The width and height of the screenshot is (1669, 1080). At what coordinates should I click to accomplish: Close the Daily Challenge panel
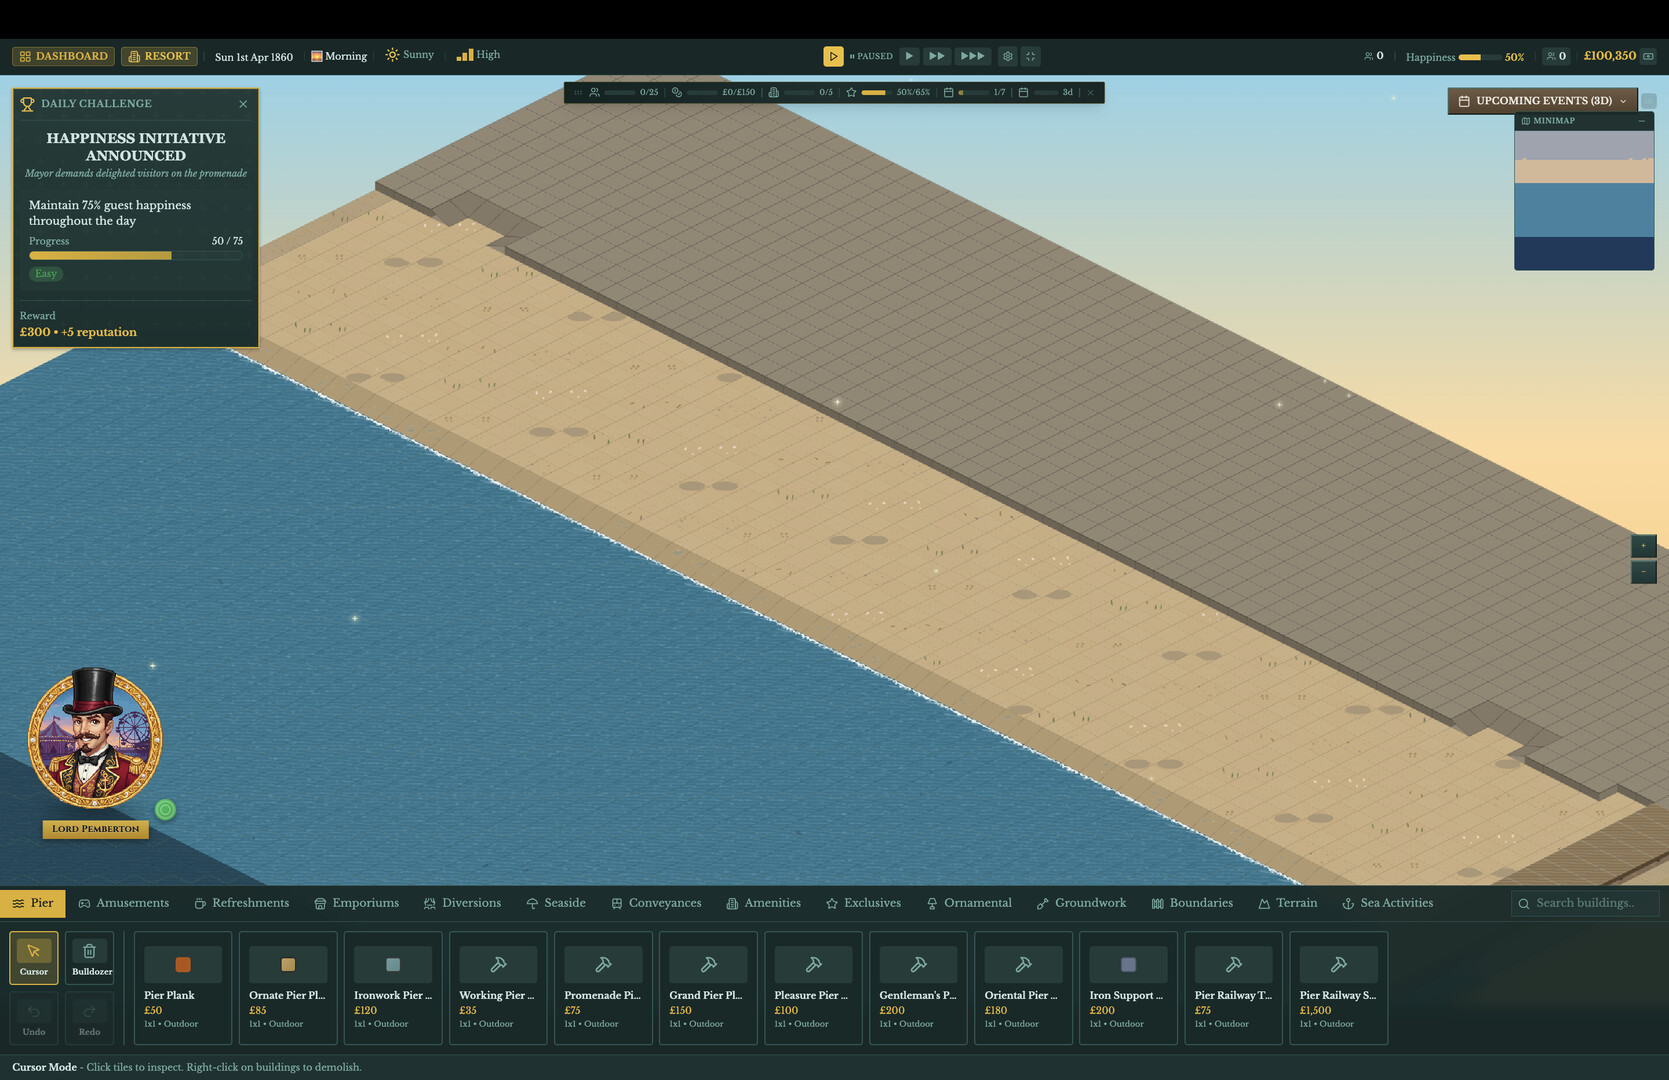[243, 104]
